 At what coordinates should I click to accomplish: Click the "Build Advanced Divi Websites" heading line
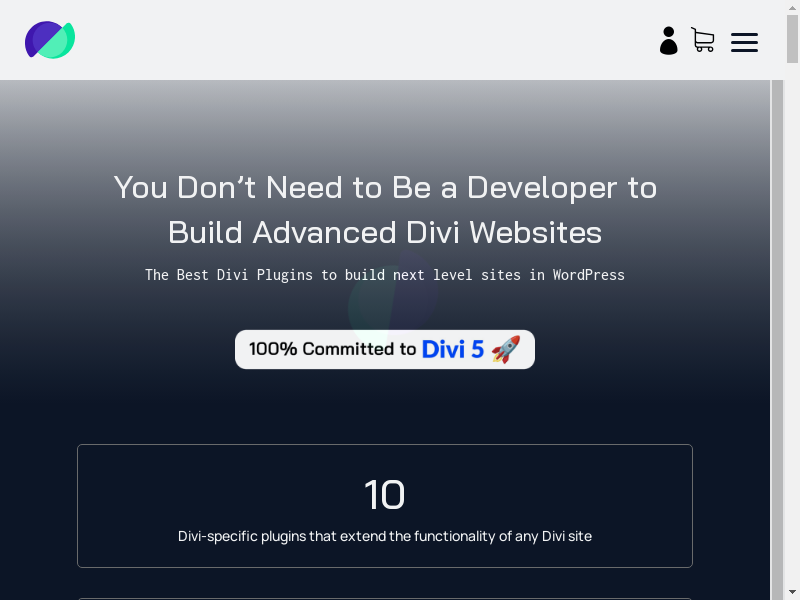pos(385,232)
